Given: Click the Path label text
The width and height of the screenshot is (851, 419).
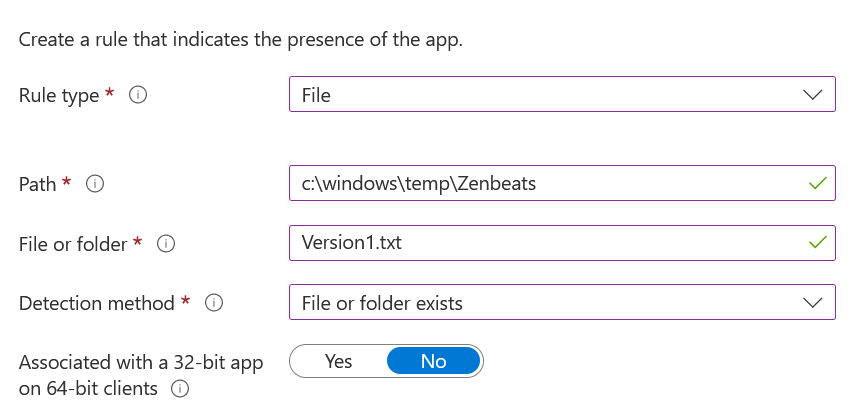Looking at the screenshot, I should [39, 184].
